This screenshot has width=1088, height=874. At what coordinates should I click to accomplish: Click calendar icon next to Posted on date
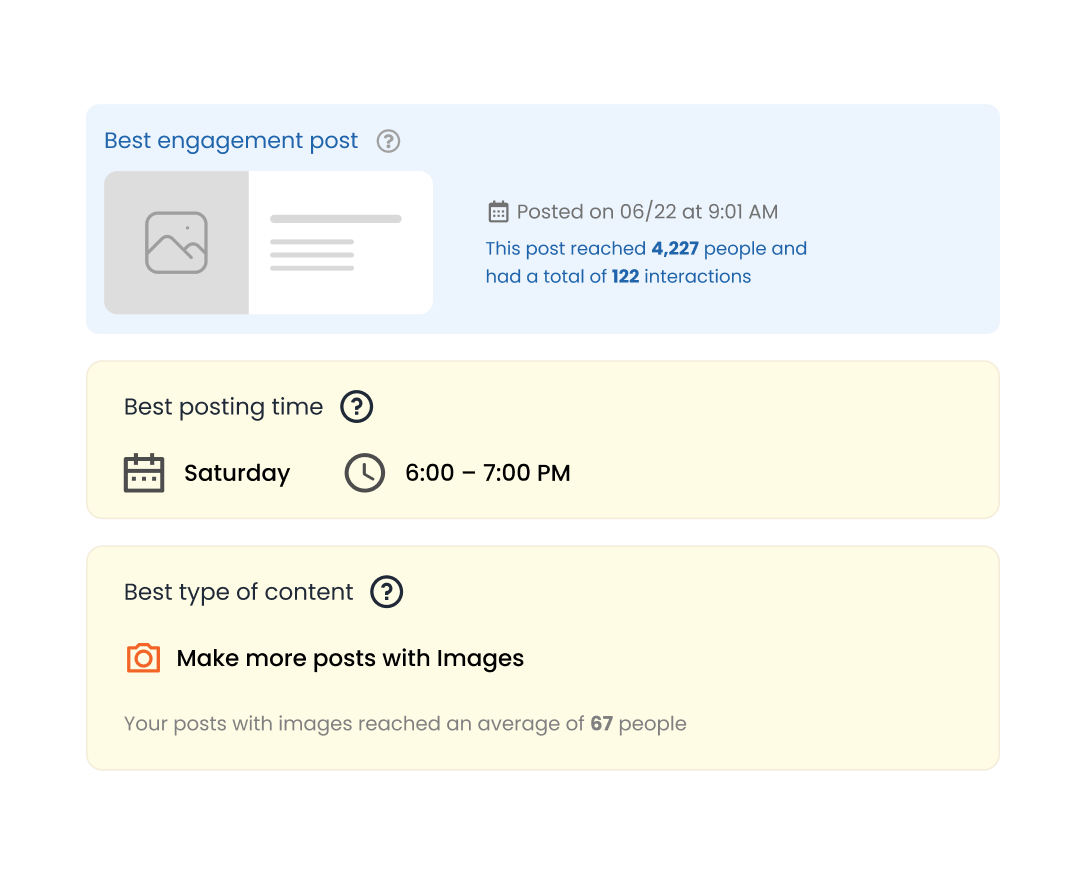point(498,212)
